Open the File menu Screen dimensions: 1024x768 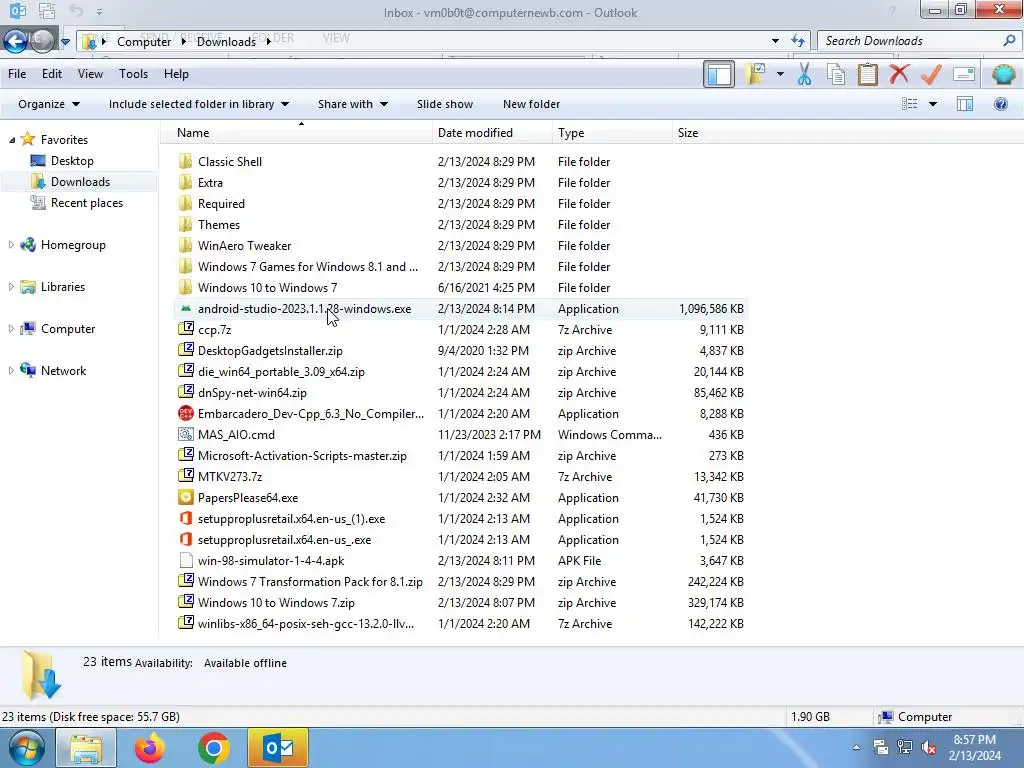tap(17, 74)
